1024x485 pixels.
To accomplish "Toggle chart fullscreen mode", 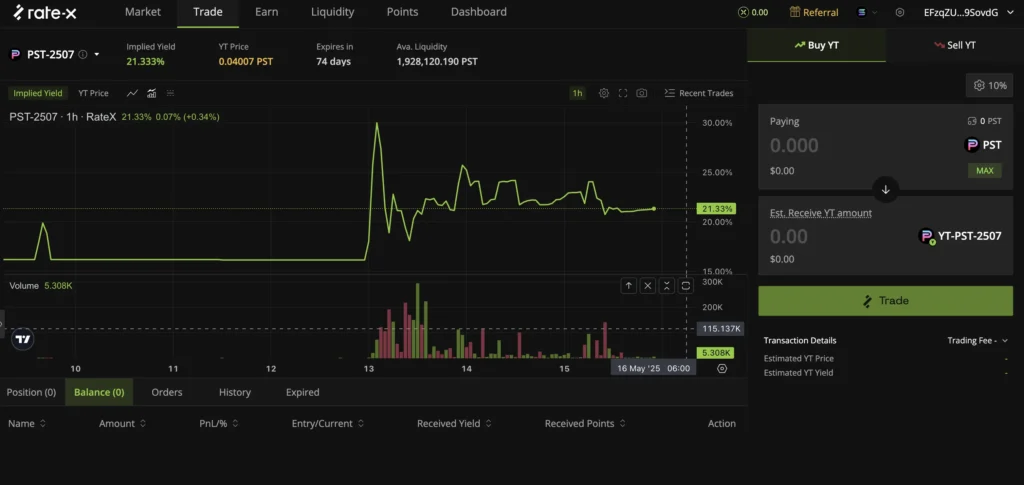I will 623,93.
